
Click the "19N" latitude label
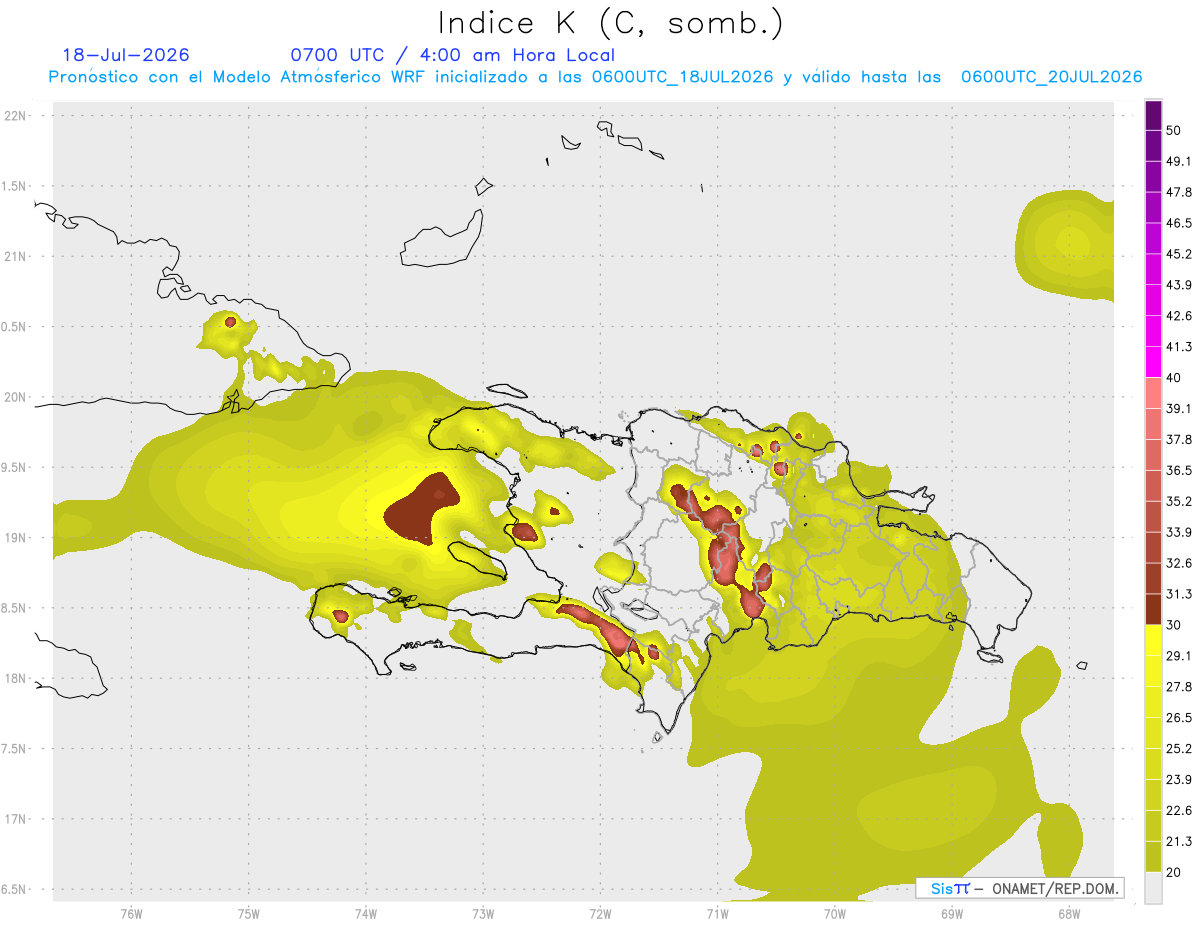tap(15, 537)
